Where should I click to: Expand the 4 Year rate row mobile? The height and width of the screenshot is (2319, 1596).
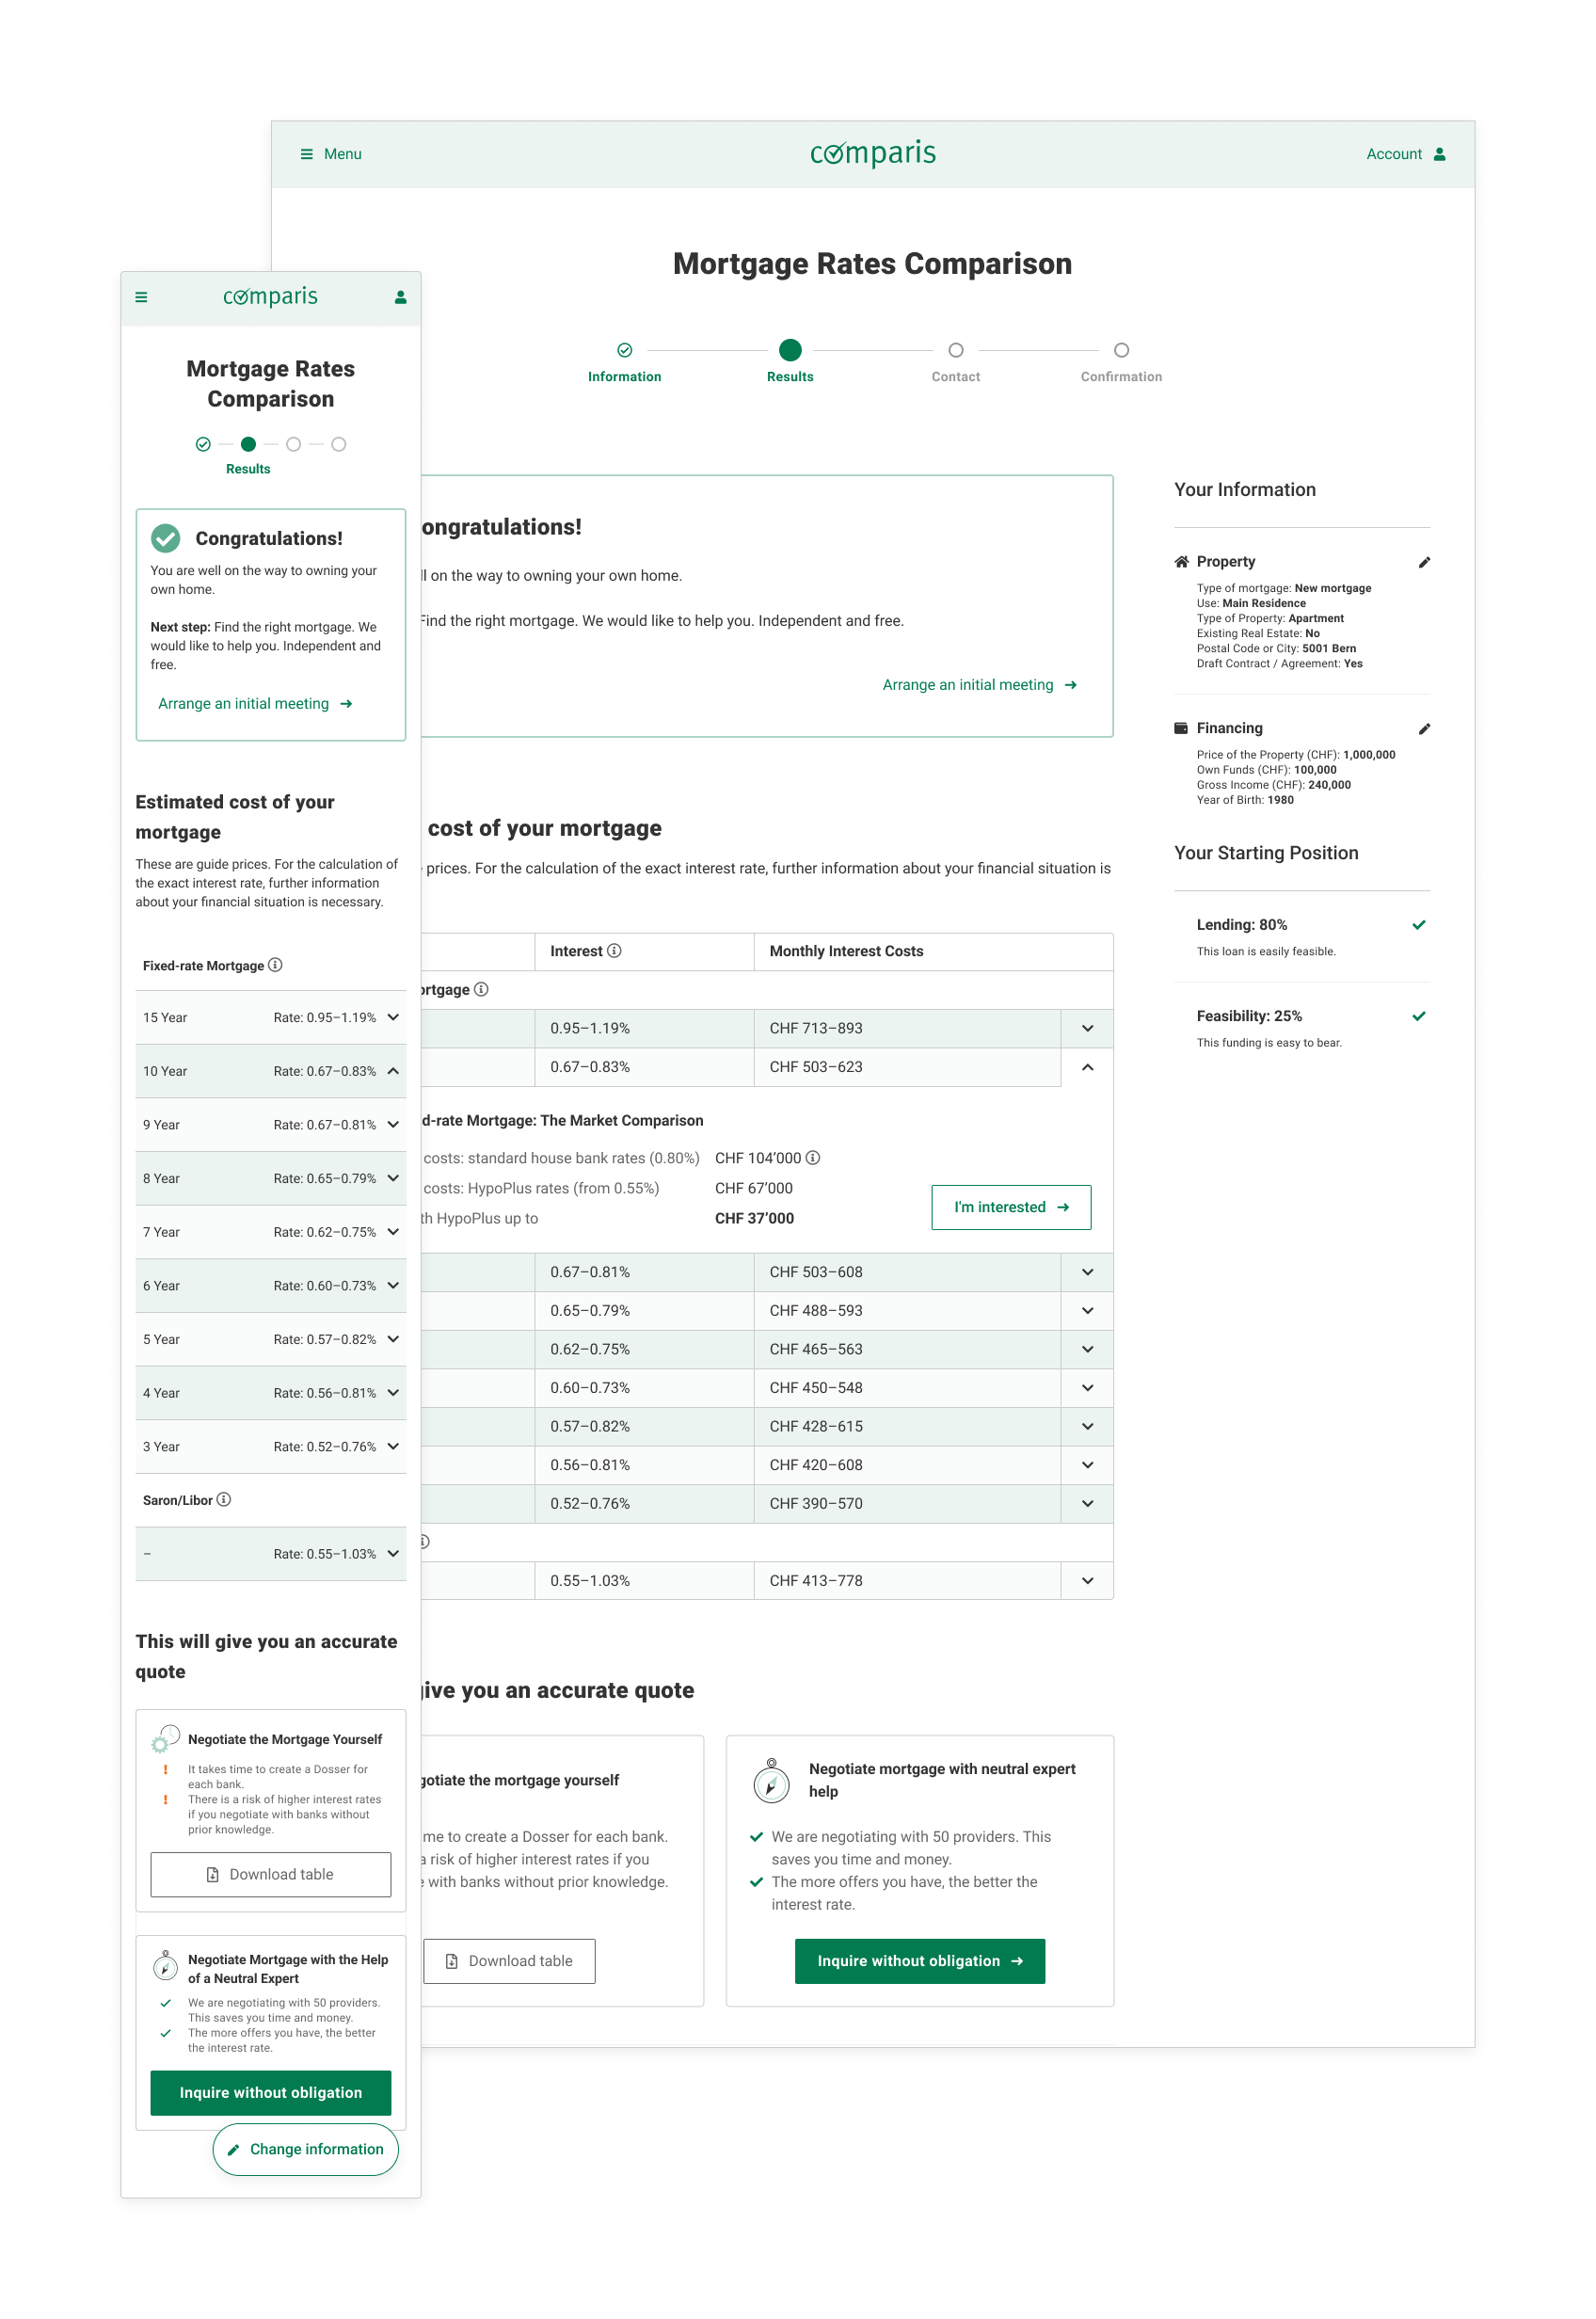pyautogui.click(x=271, y=1393)
